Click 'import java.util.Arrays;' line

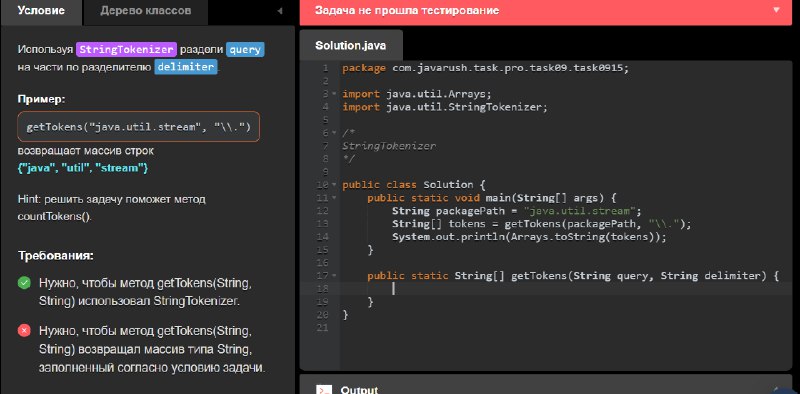point(418,94)
